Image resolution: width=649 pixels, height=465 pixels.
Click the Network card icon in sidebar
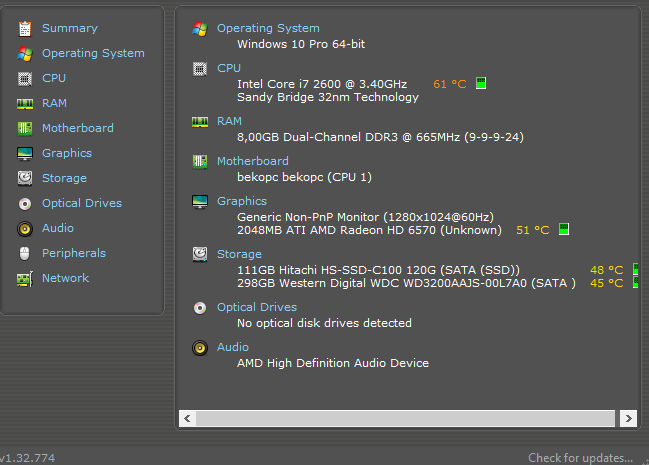[x=25, y=279]
